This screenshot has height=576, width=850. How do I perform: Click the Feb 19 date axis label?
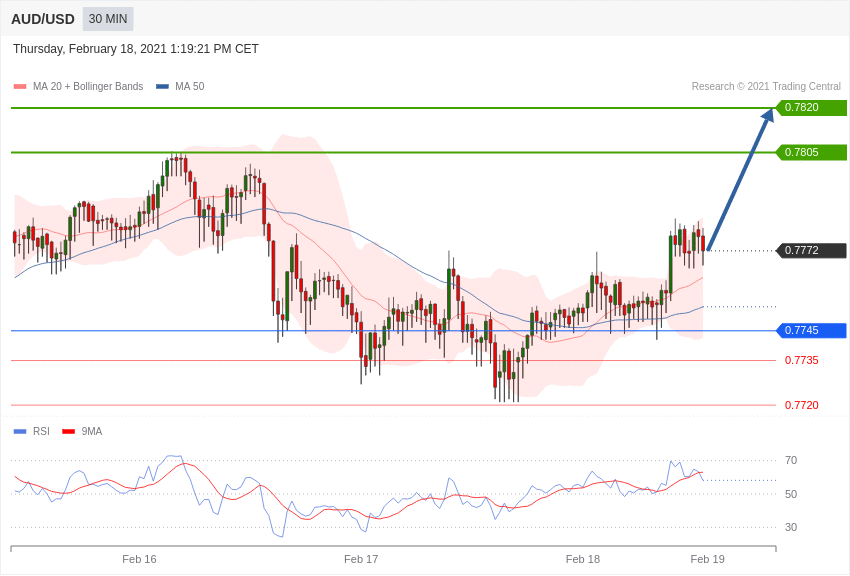[x=707, y=559]
